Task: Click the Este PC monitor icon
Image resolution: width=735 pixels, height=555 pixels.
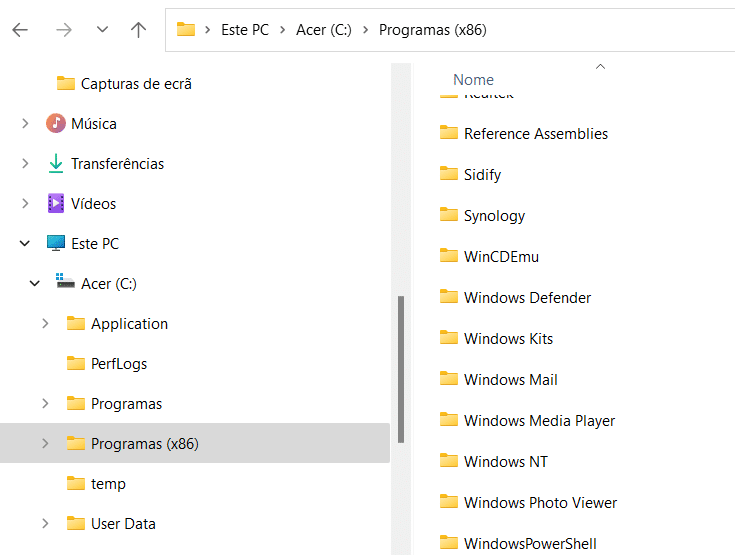Action: (56, 243)
